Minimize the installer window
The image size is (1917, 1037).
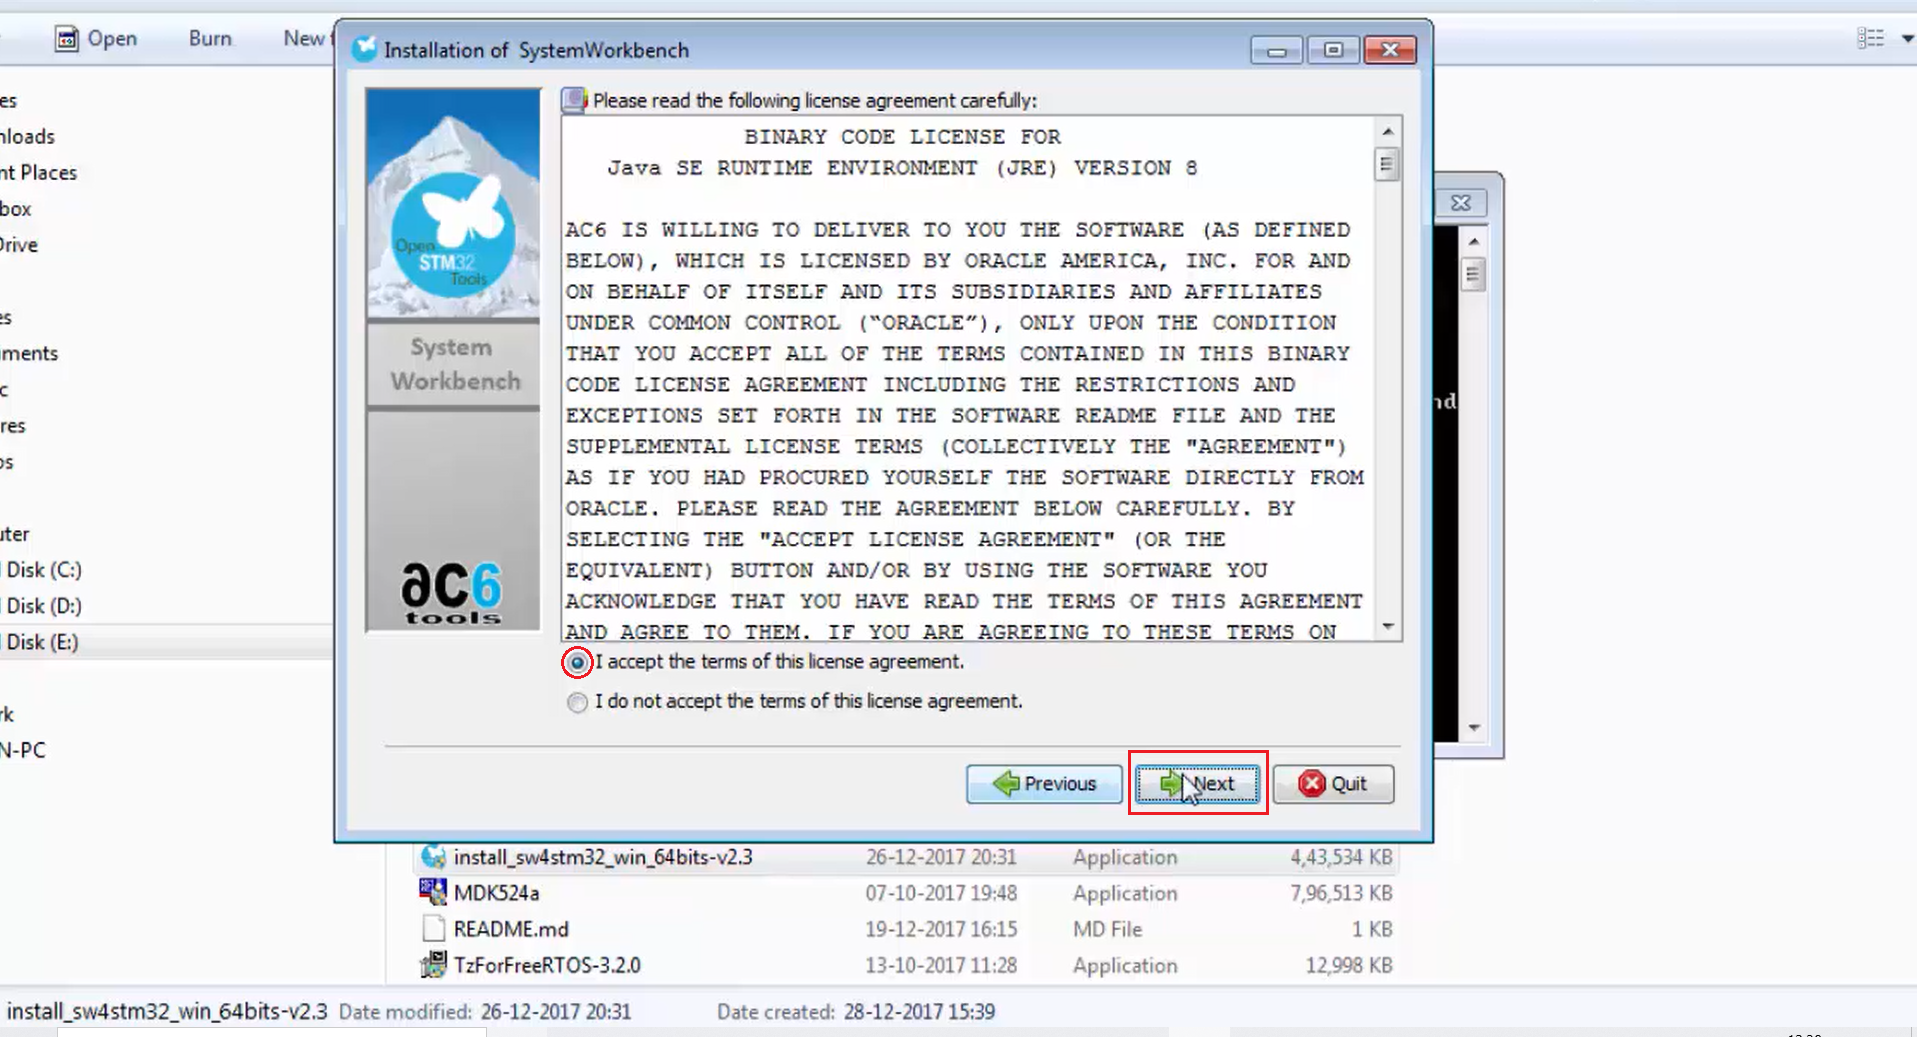(1276, 50)
